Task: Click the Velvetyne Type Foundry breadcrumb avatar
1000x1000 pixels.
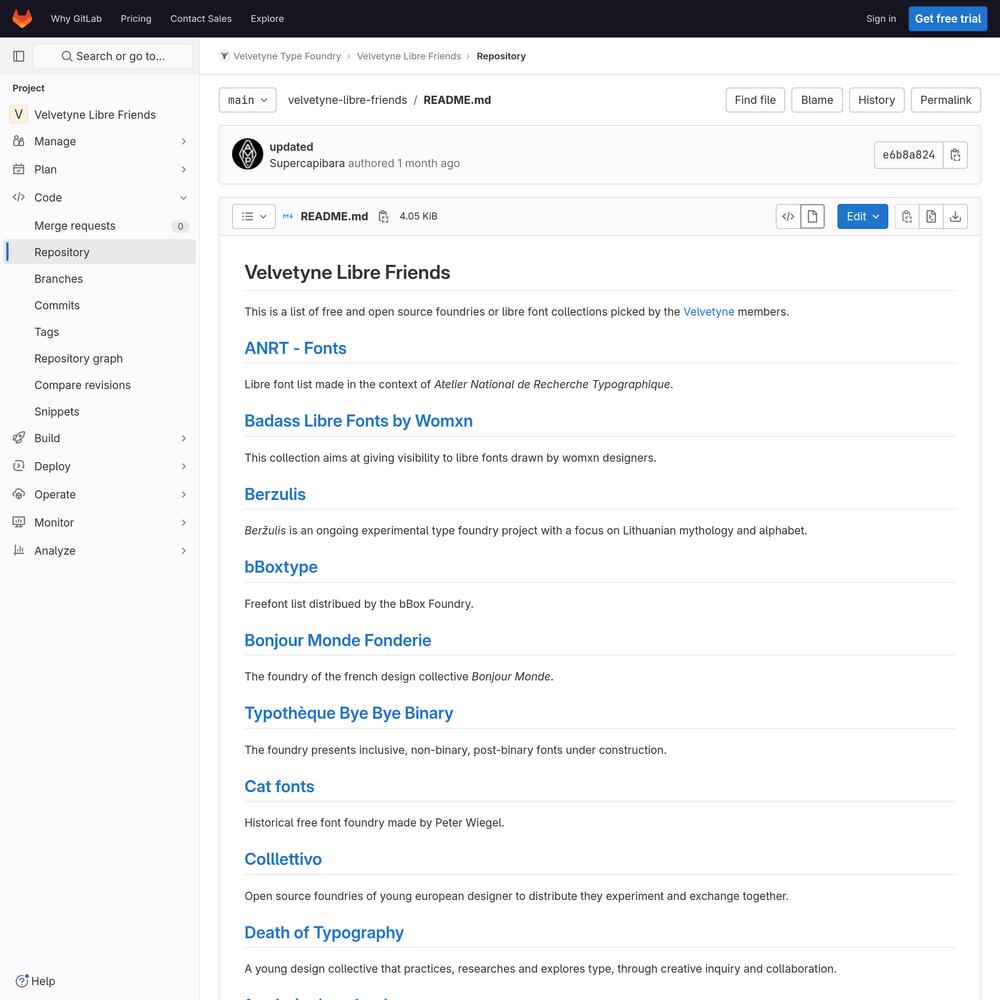Action: point(224,56)
